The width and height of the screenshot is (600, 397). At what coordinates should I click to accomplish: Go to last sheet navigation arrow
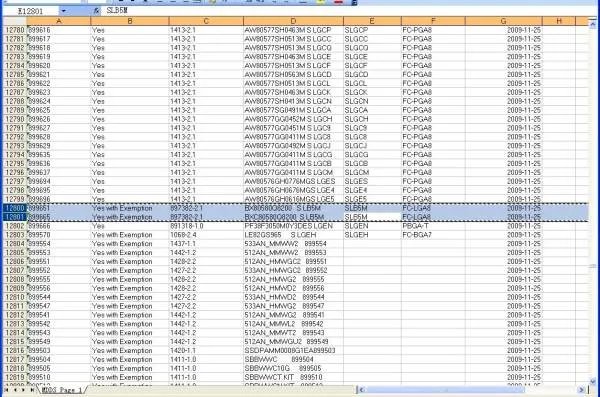32,390
